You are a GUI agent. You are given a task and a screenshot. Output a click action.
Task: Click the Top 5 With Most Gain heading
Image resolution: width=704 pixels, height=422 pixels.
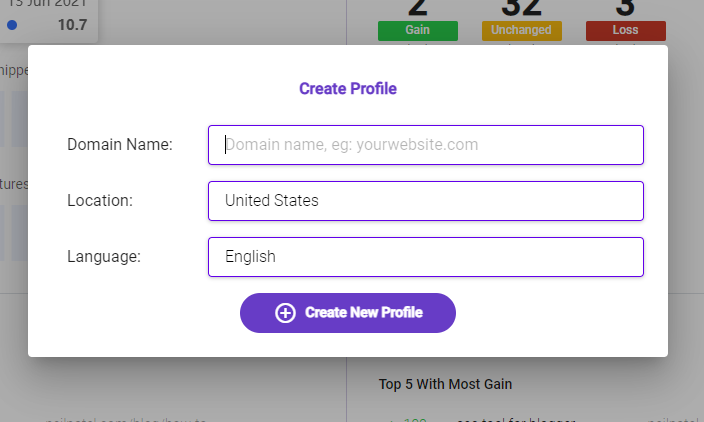[445, 384]
